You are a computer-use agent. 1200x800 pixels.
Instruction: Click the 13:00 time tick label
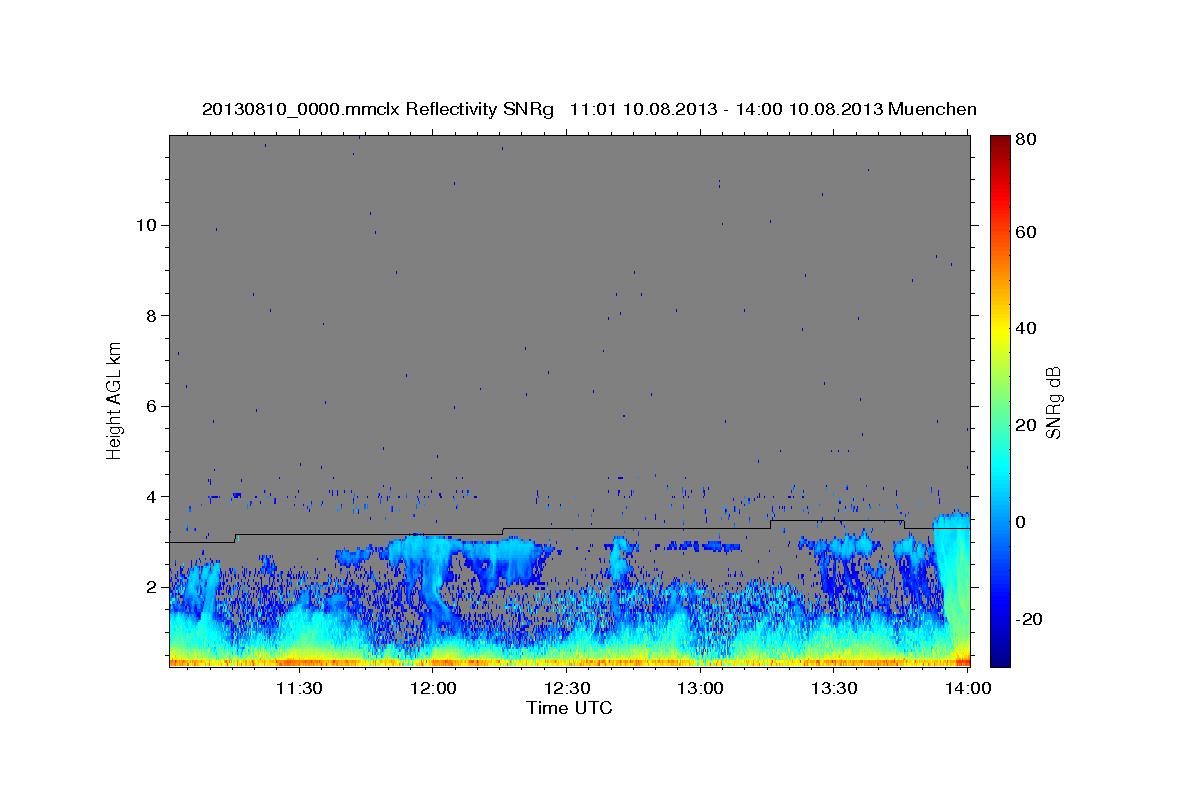click(700, 688)
